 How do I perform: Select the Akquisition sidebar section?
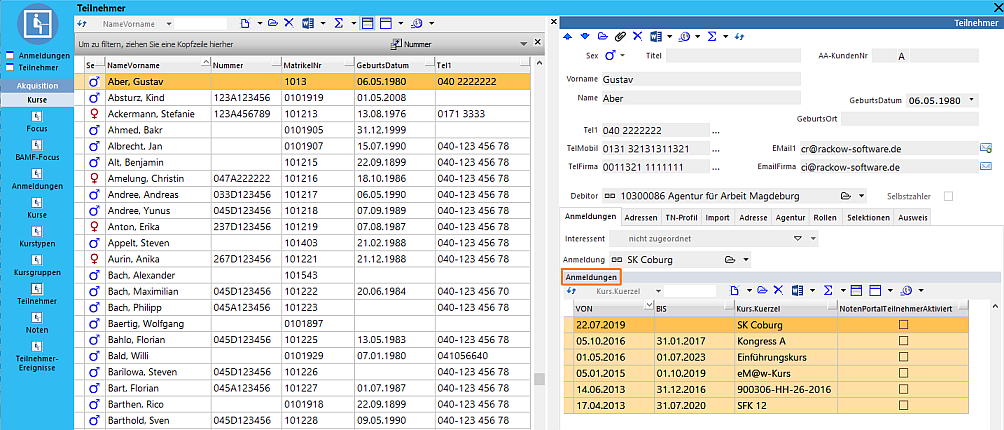[37, 86]
